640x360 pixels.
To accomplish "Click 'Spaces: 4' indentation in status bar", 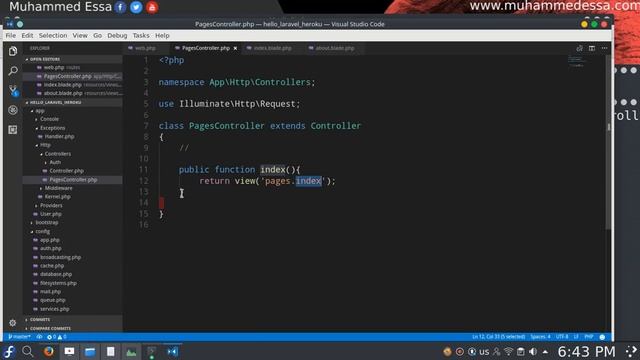I will click(x=540, y=337).
